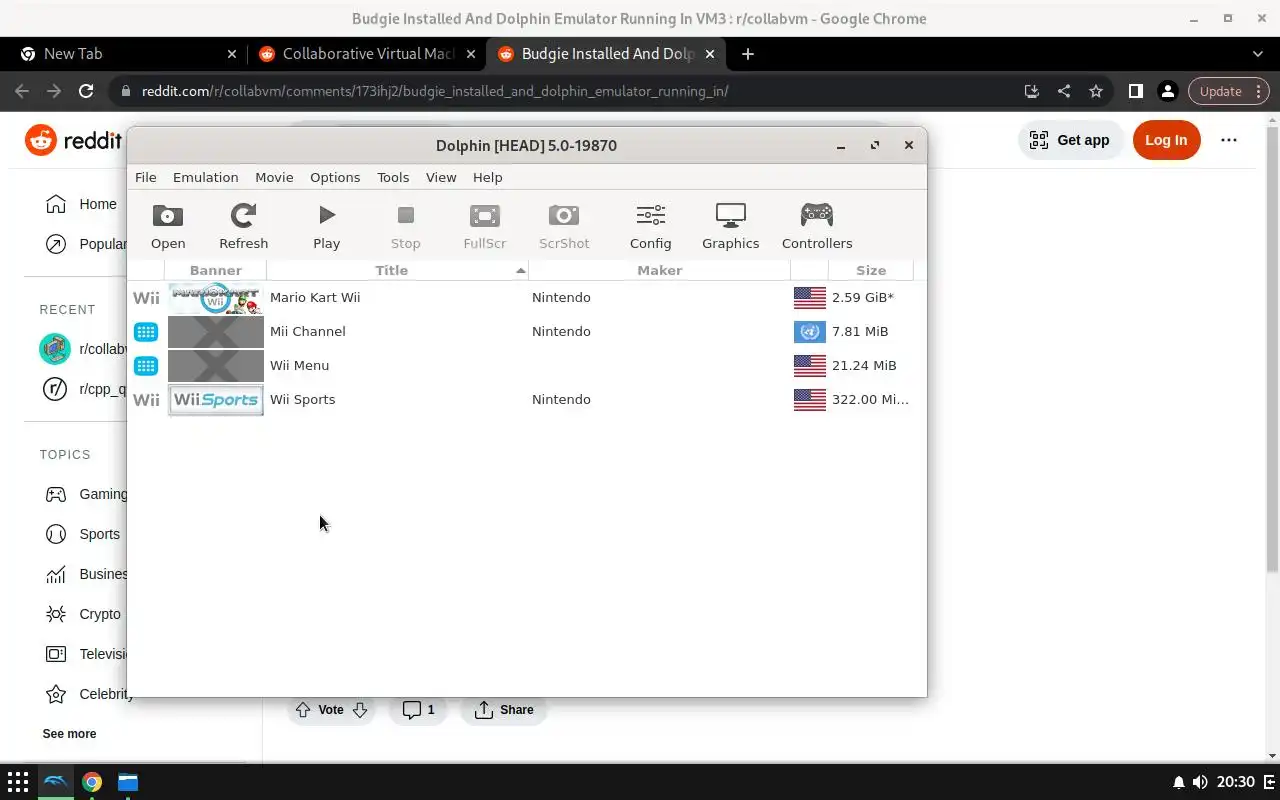
Task: Go to Home in Reddit sidebar
Action: click(82, 204)
